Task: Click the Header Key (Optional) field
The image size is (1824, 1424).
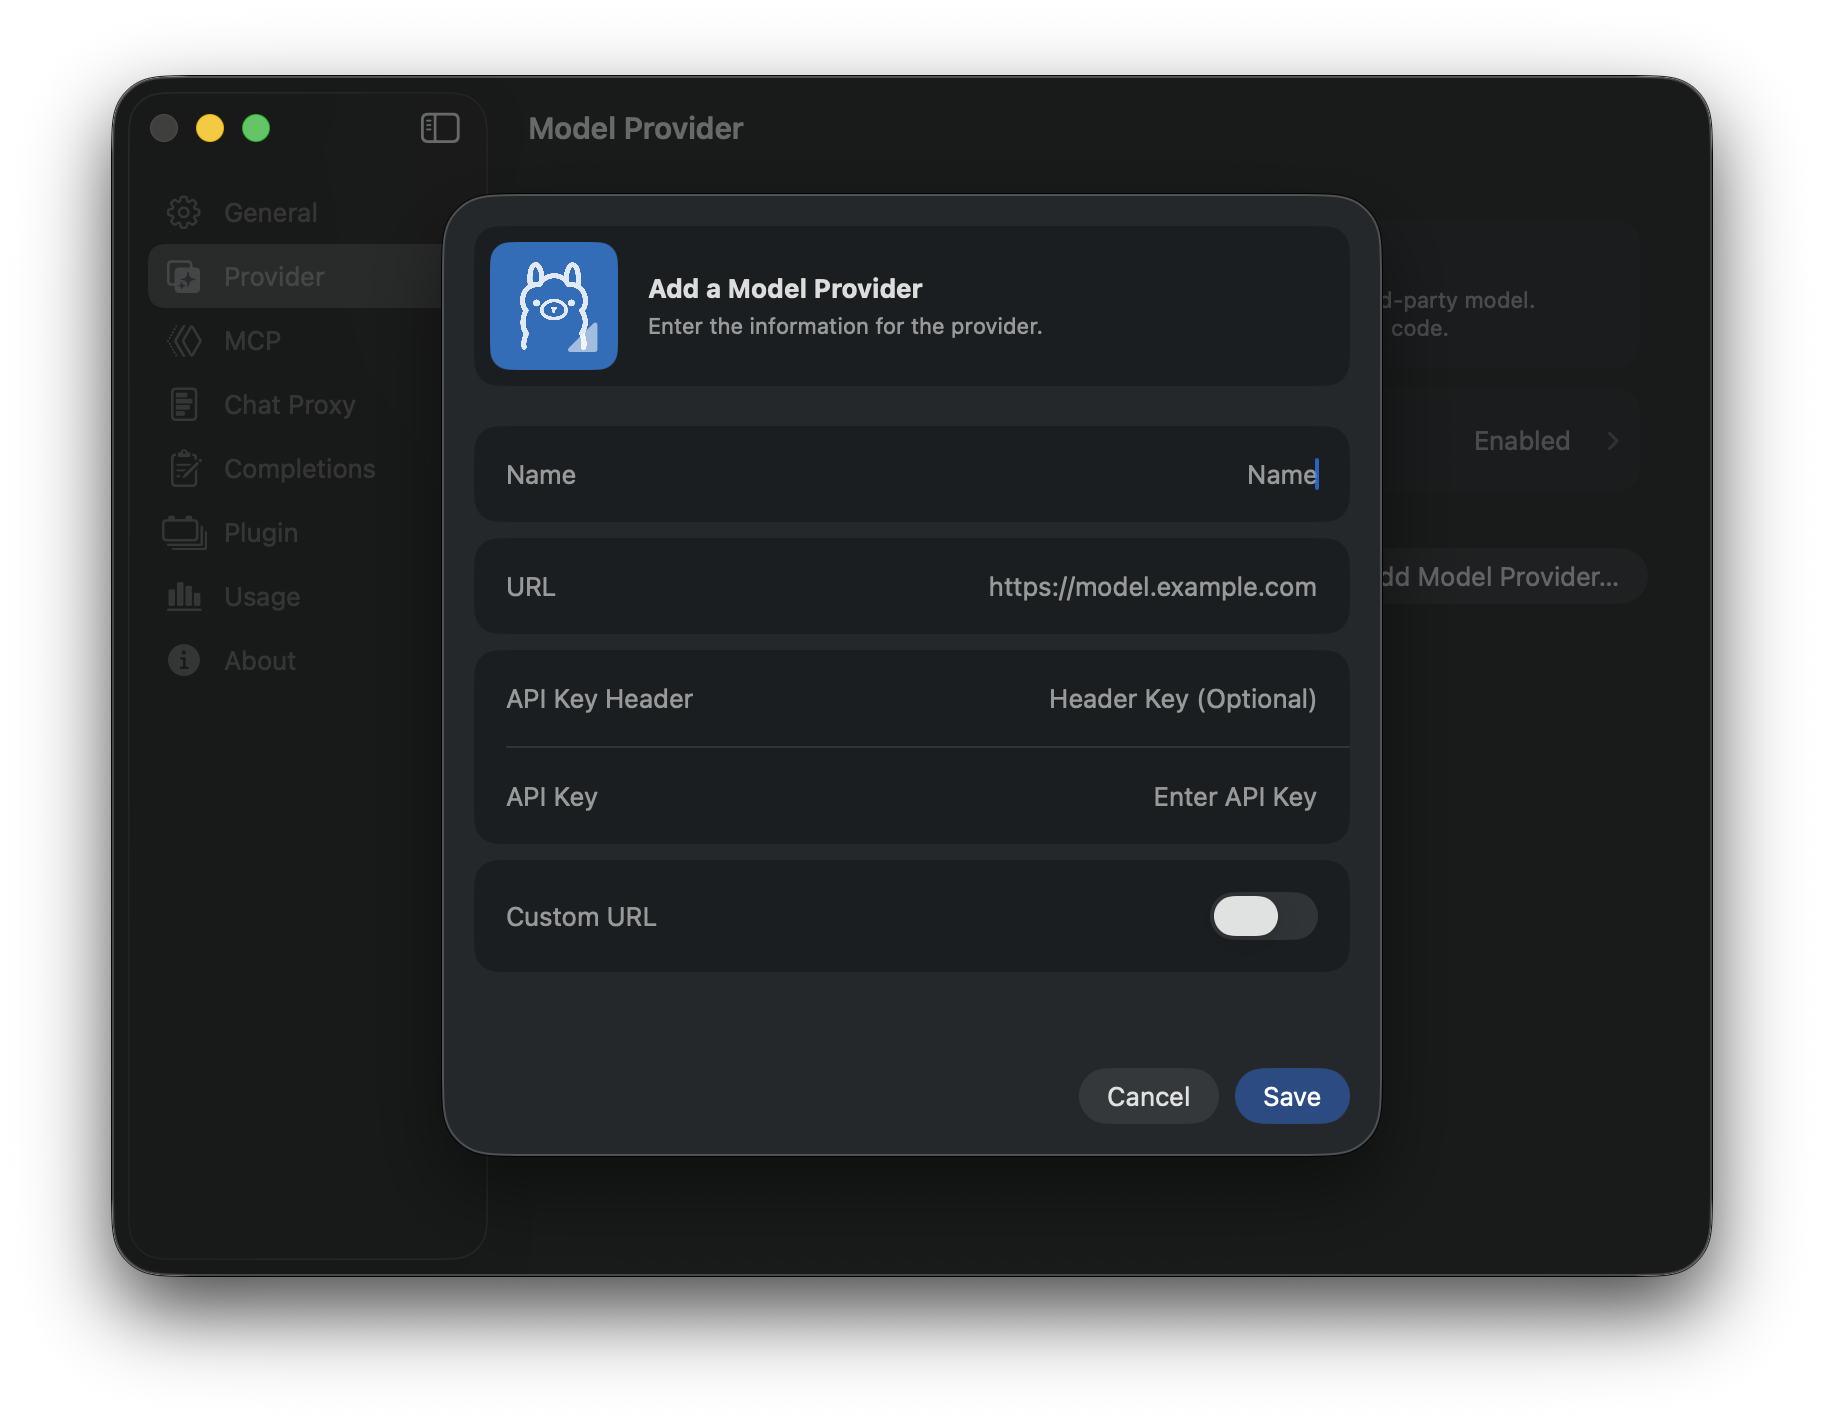Action: coord(912,698)
